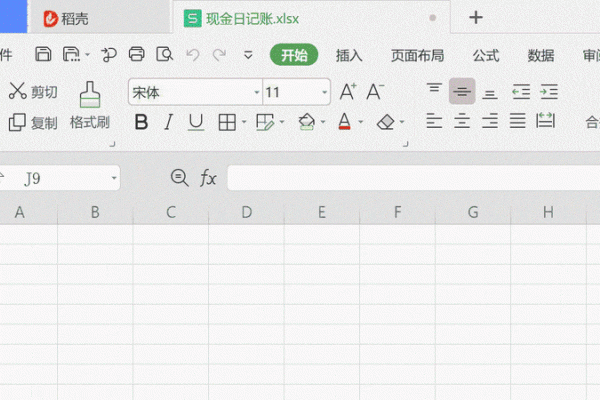Open the output as PDF icon
The image size is (600, 400).
pyautogui.click(x=109, y=55)
